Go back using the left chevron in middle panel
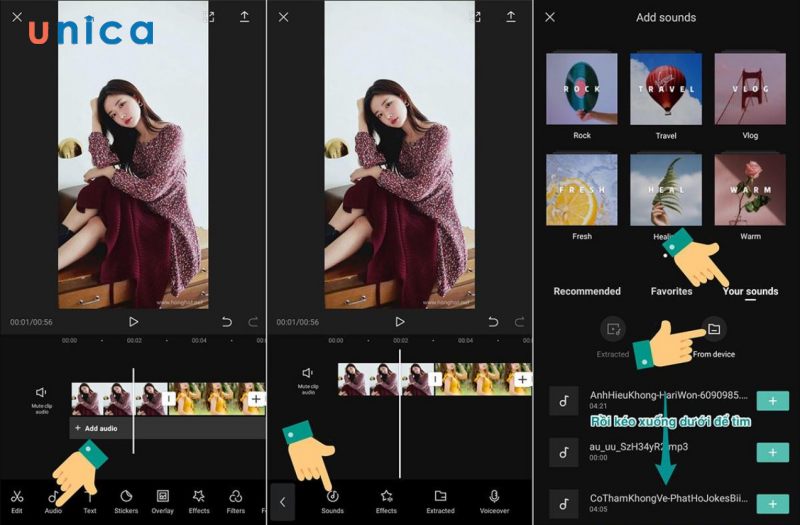Image resolution: width=800 pixels, height=525 pixels. (x=283, y=502)
